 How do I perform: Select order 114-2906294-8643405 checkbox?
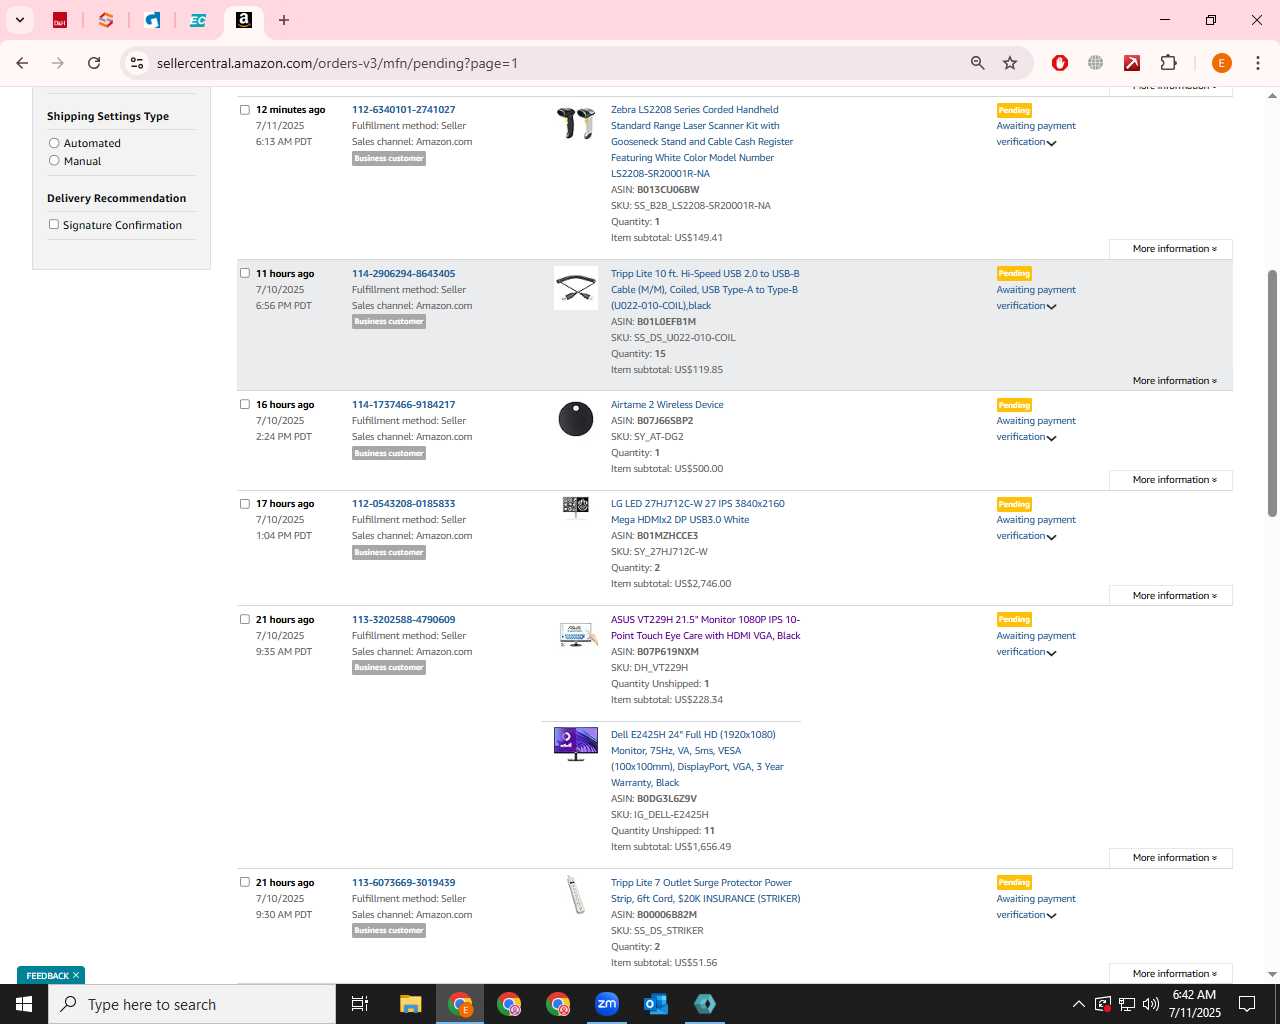pos(244,273)
